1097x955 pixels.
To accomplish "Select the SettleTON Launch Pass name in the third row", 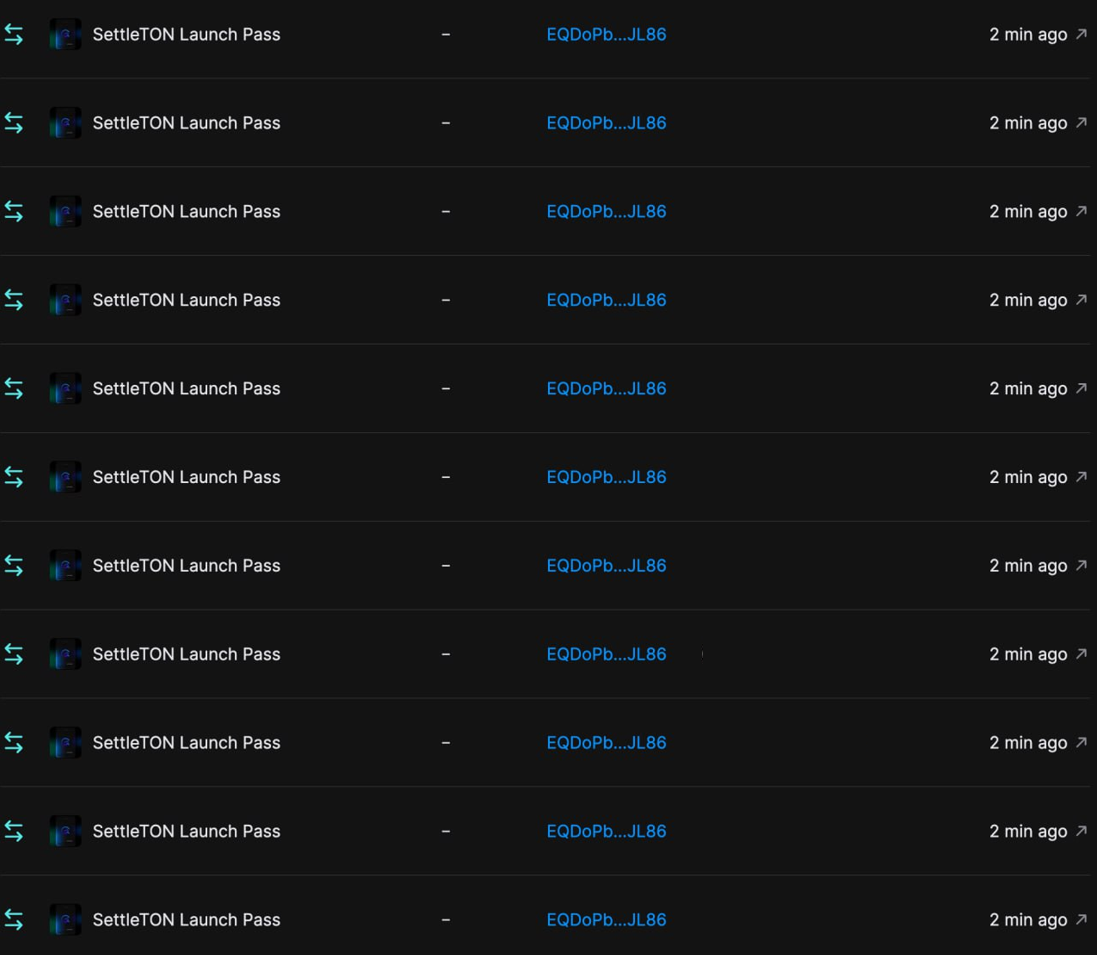I will tap(186, 211).
